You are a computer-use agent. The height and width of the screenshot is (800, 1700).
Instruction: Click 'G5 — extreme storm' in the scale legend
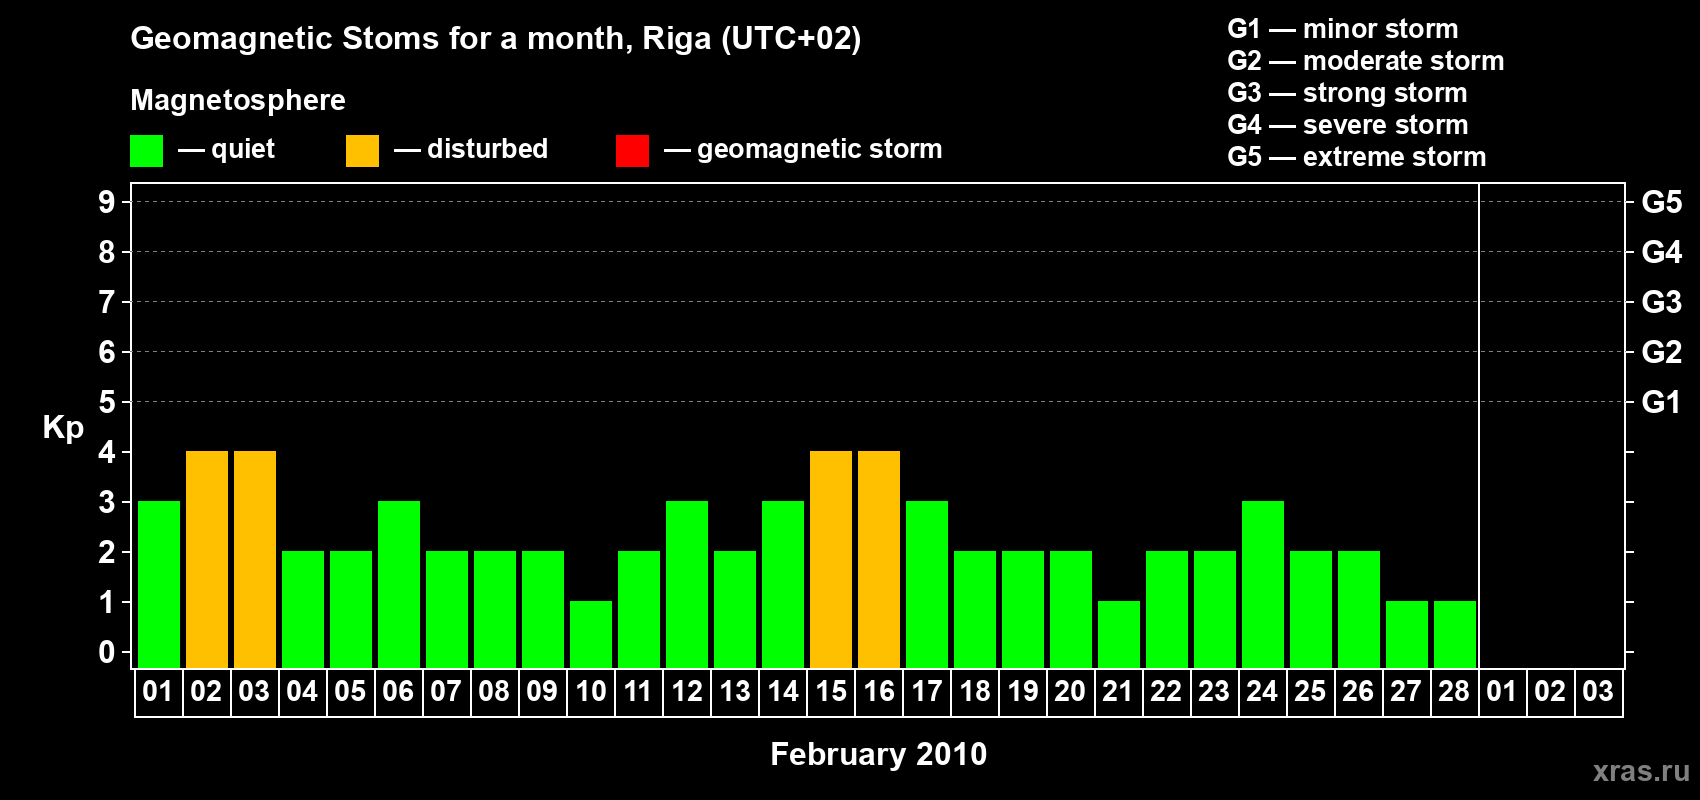(1357, 157)
